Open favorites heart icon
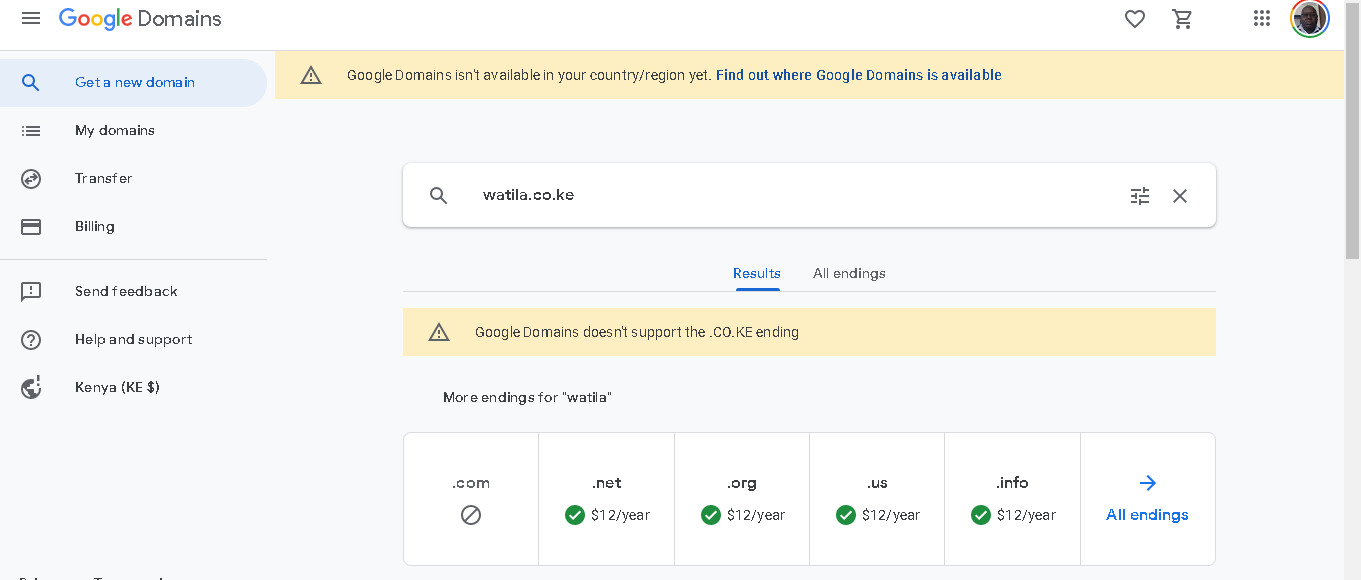This screenshot has height=580, width=1361. coord(1134,18)
